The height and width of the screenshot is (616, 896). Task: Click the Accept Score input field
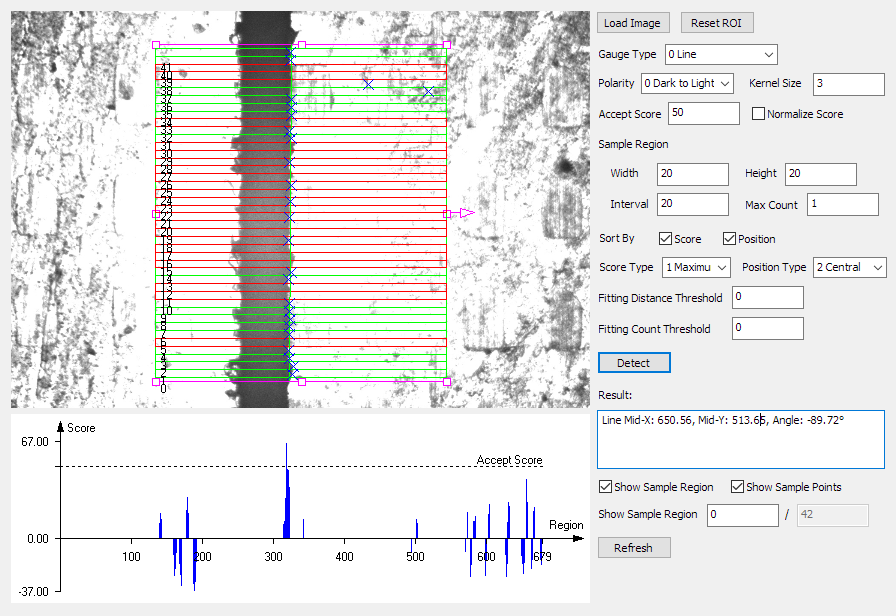pos(703,113)
